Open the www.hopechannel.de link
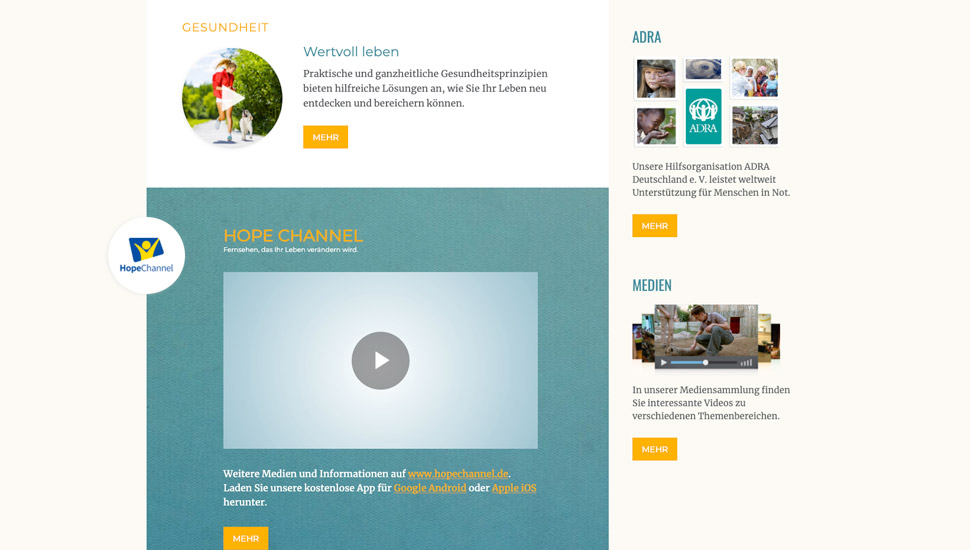 [x=458, y=474]
